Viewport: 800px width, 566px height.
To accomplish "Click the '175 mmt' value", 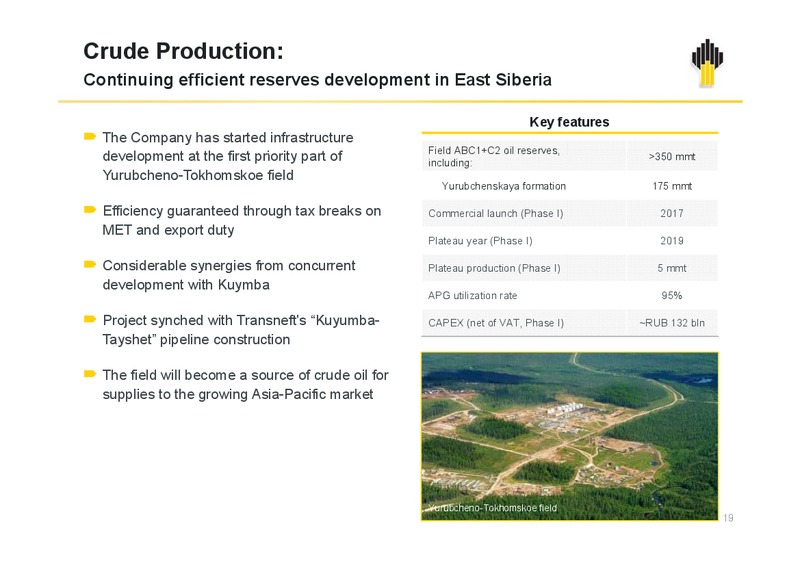I will tap(672, 186).
